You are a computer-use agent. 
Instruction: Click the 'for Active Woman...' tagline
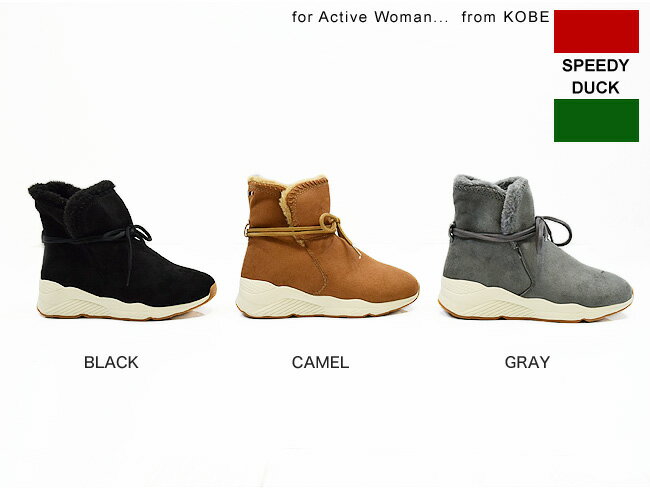(x=370, y=17)
